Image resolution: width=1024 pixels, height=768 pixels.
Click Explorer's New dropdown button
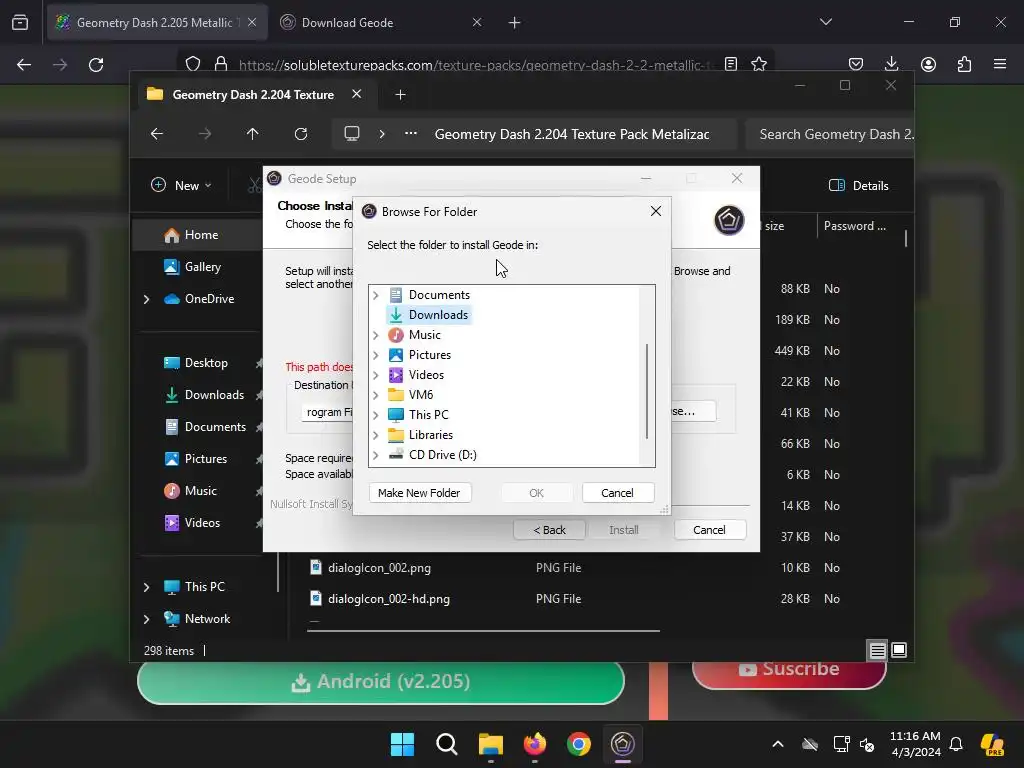[x=182, y=185]
